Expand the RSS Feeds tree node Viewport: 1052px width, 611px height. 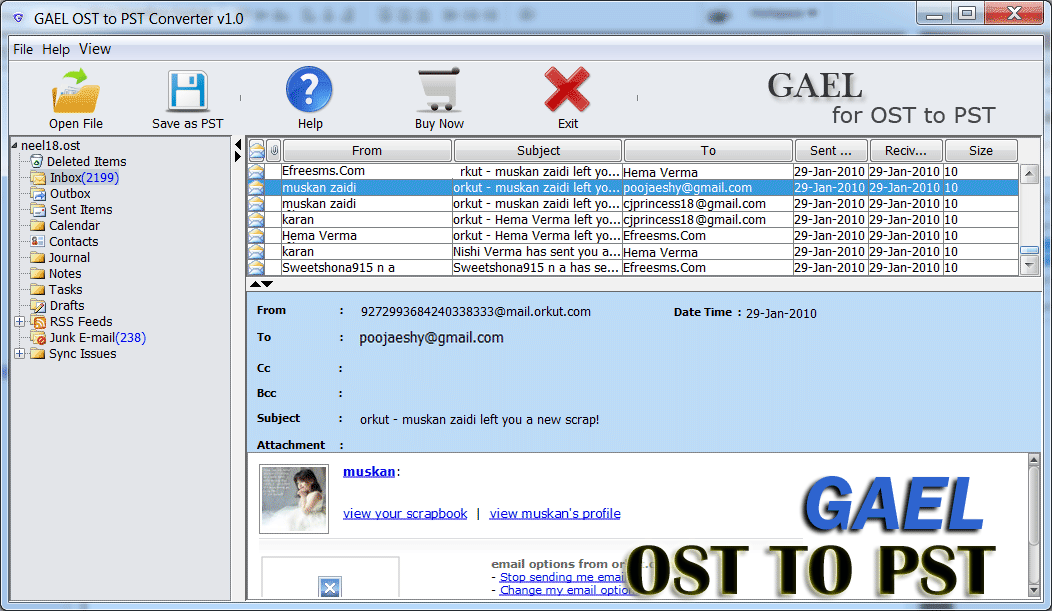tap(19, 322)
